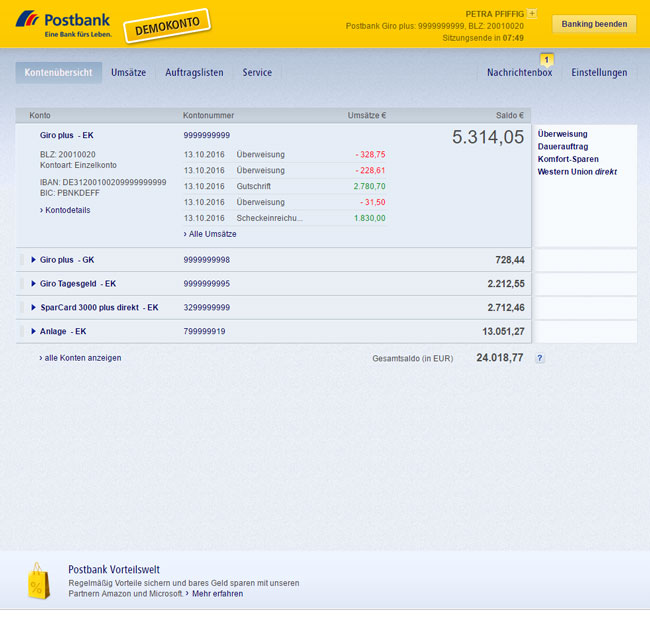The width and height of the screenshot is (650, 618).
Task: Click account number 799999919
Action: pyautogui.click(x=204, y=331)
